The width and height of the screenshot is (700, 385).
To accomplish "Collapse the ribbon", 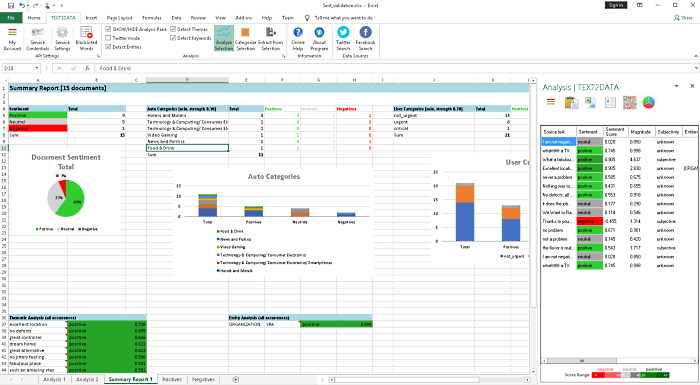I will click(x=696, y=56).
